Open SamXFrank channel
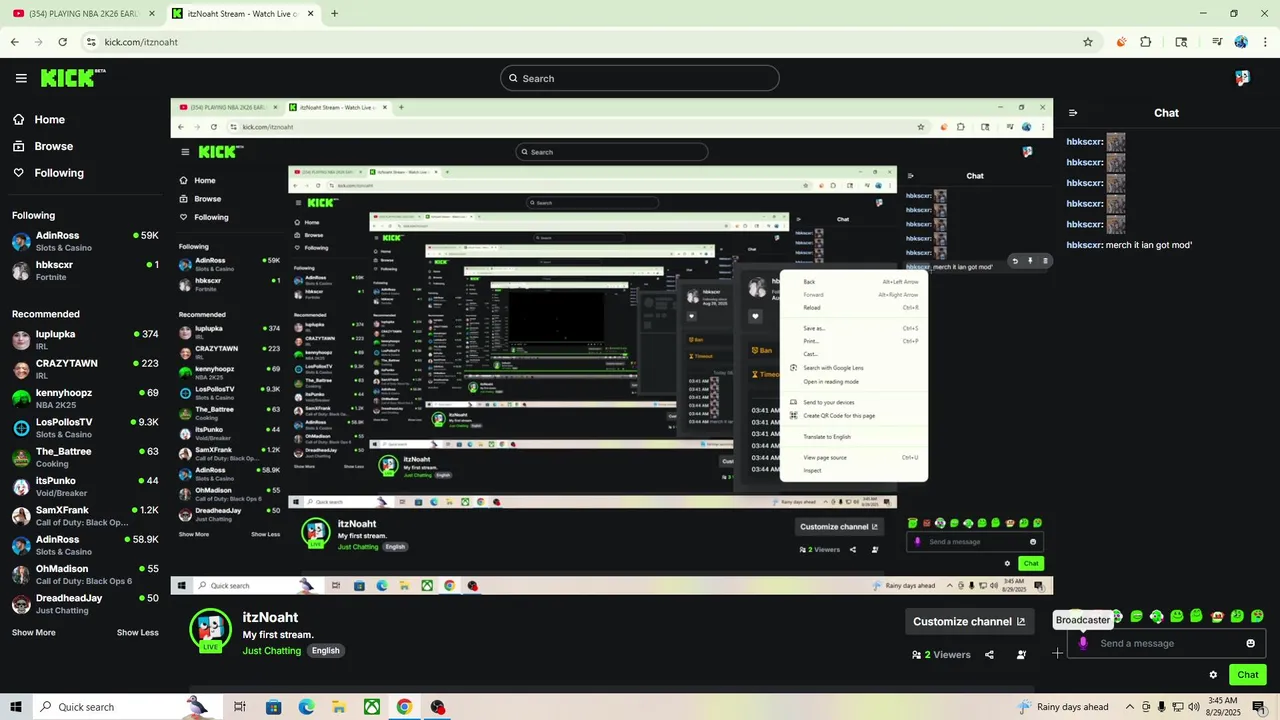1280x720 pixels. coord(85,516)
